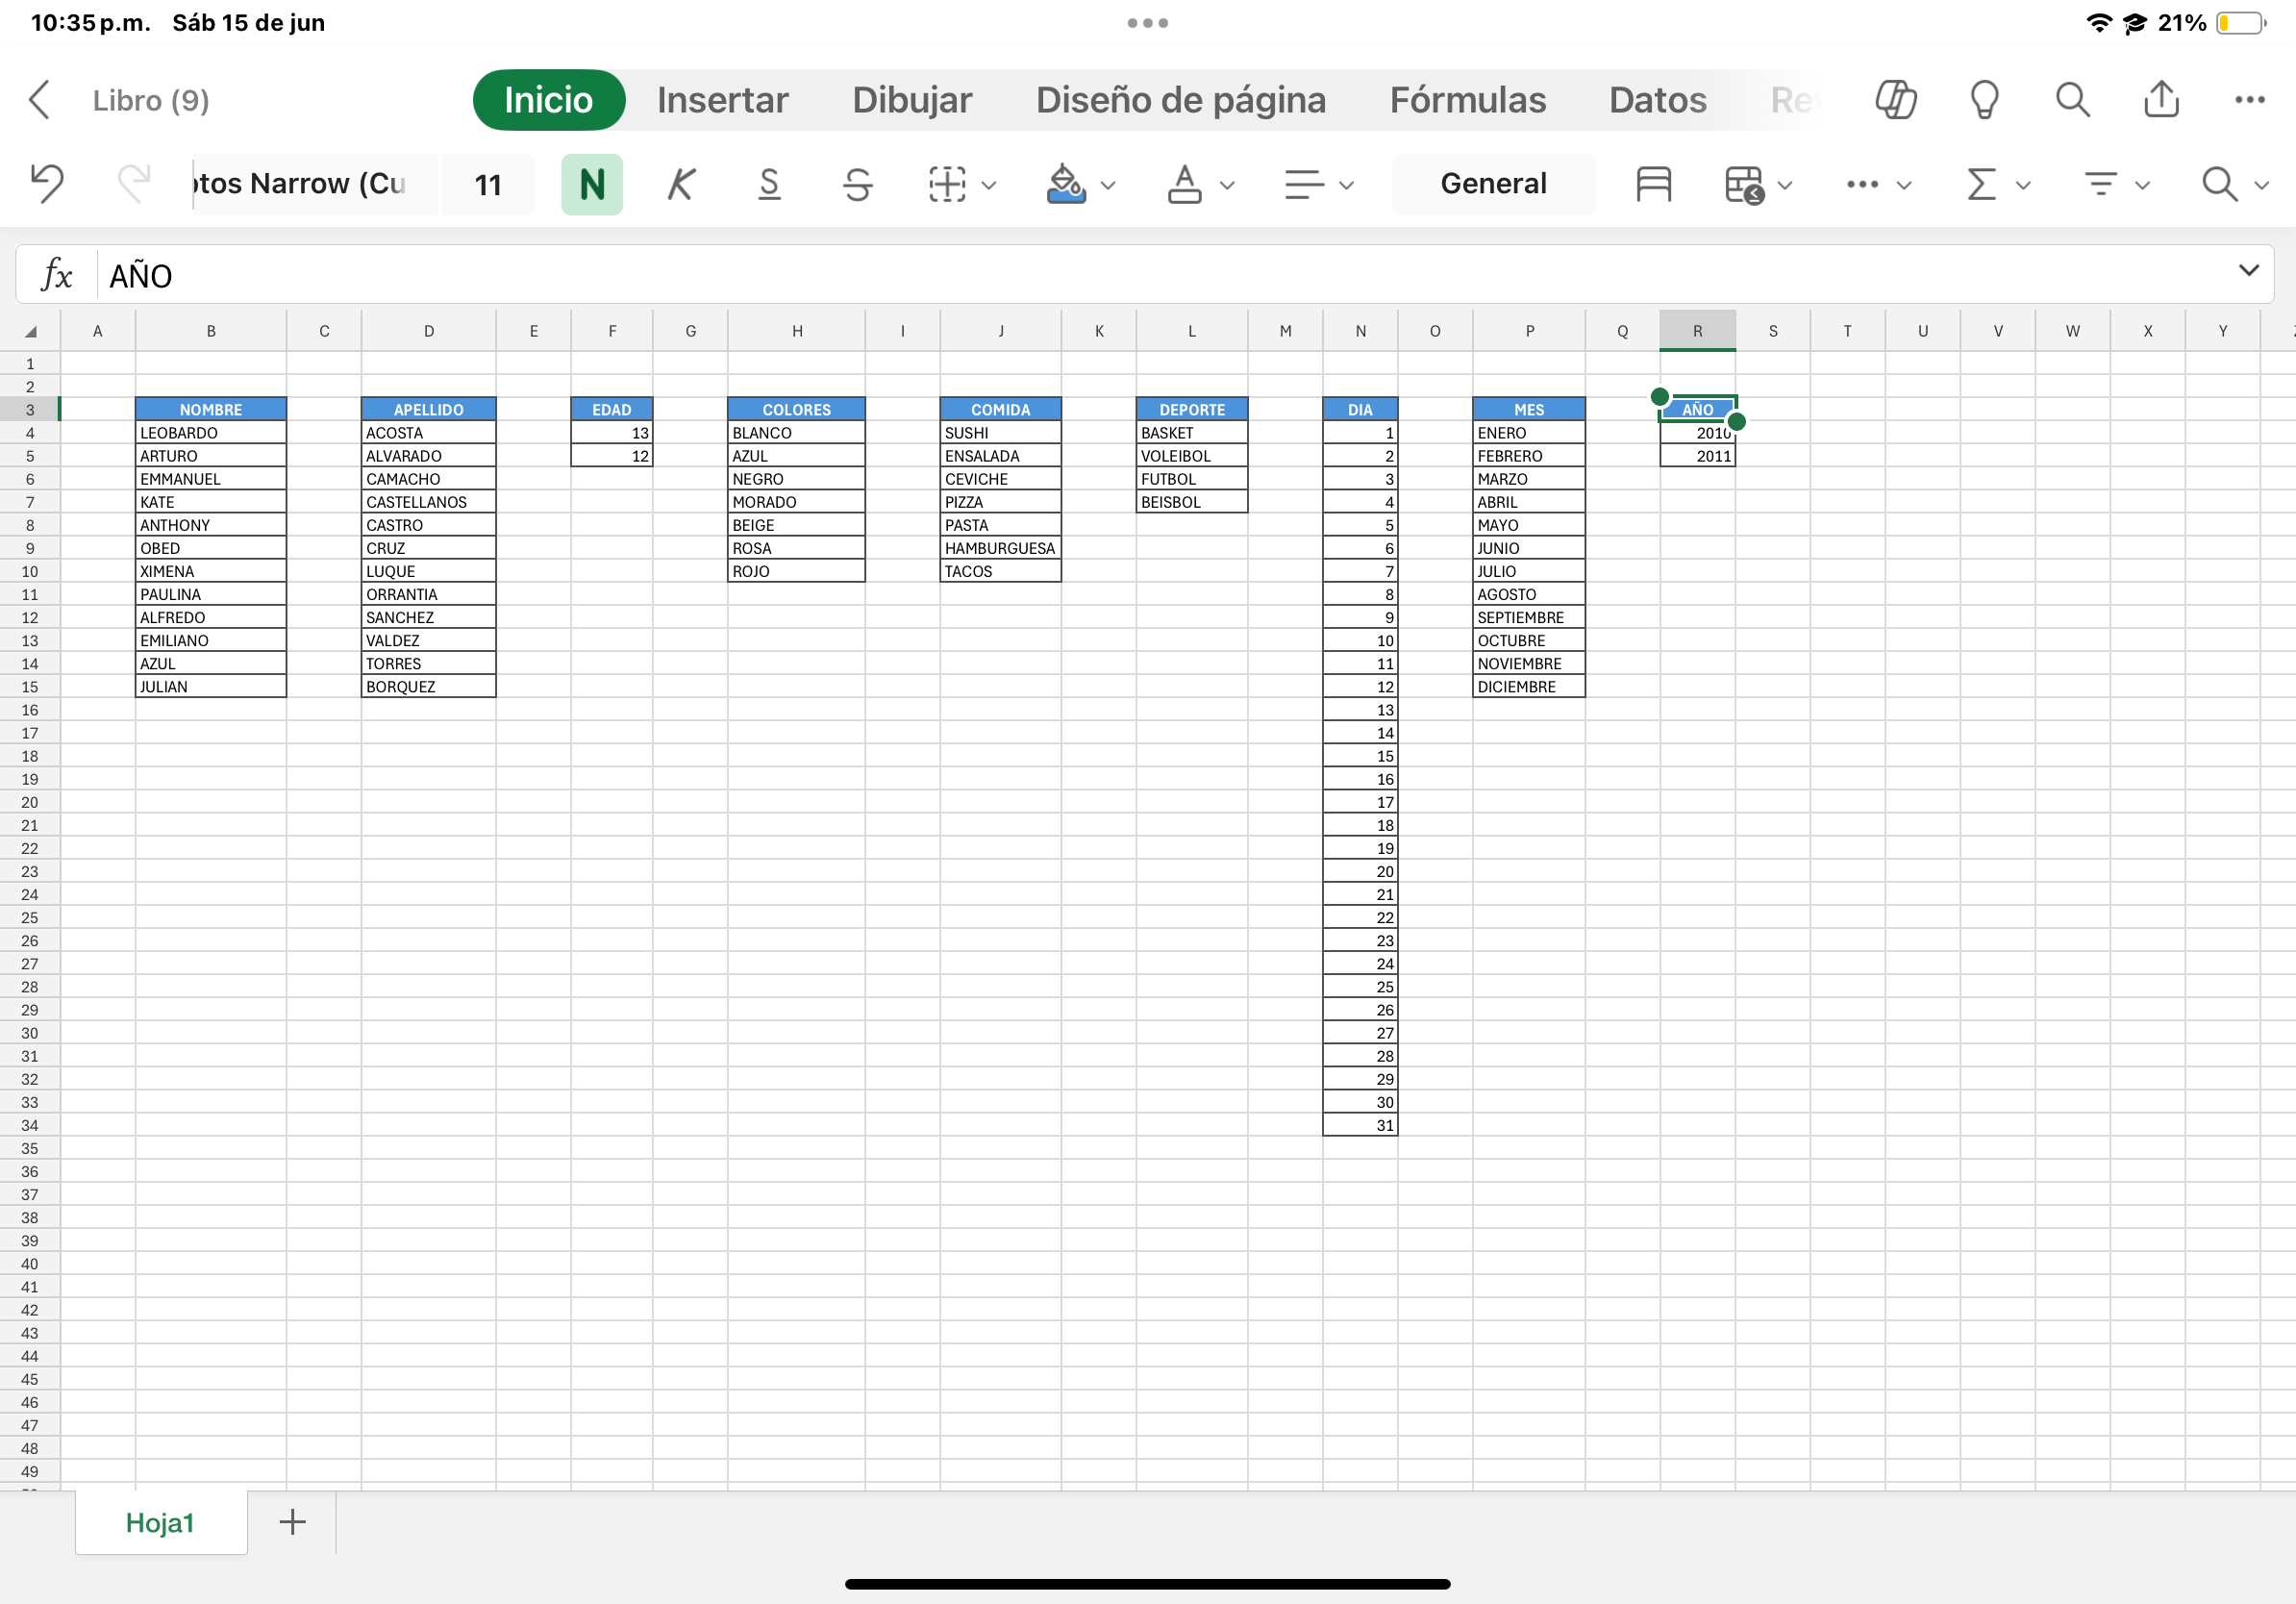Click the share upload icon
The width and height of the screenshot is (2296, 1604).
coord(2161,100)
